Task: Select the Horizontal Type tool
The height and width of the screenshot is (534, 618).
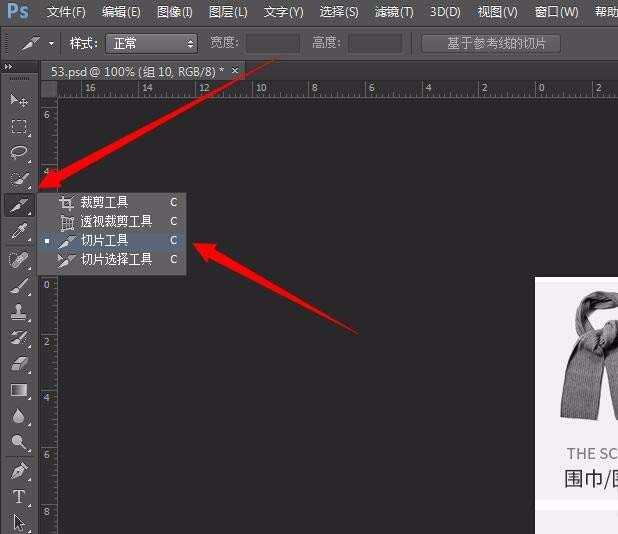Action: [18, 496]
